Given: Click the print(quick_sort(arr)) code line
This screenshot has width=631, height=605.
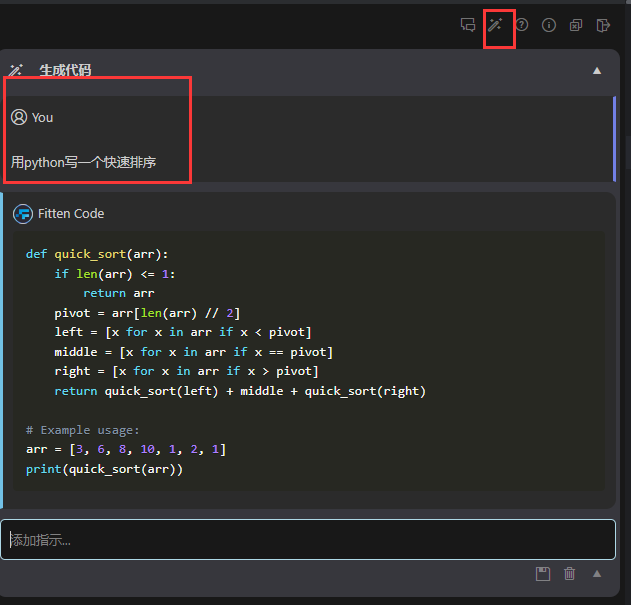Looking at the screenshot, I should 104,469.
